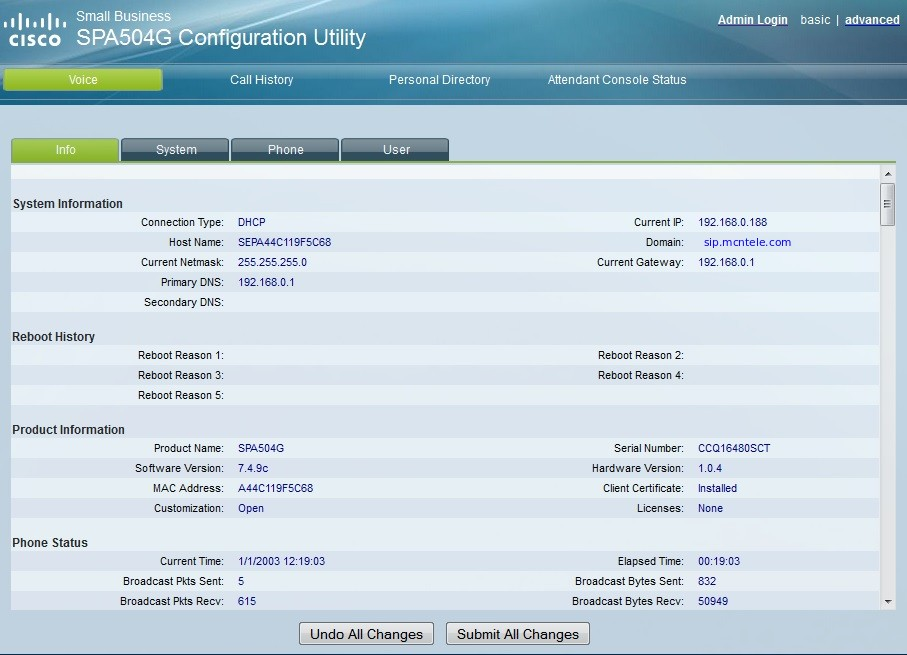This screenshot has width=907, height=655.
Task: Click SPA504G Configuration Utility title
Action: coord(221,38)
